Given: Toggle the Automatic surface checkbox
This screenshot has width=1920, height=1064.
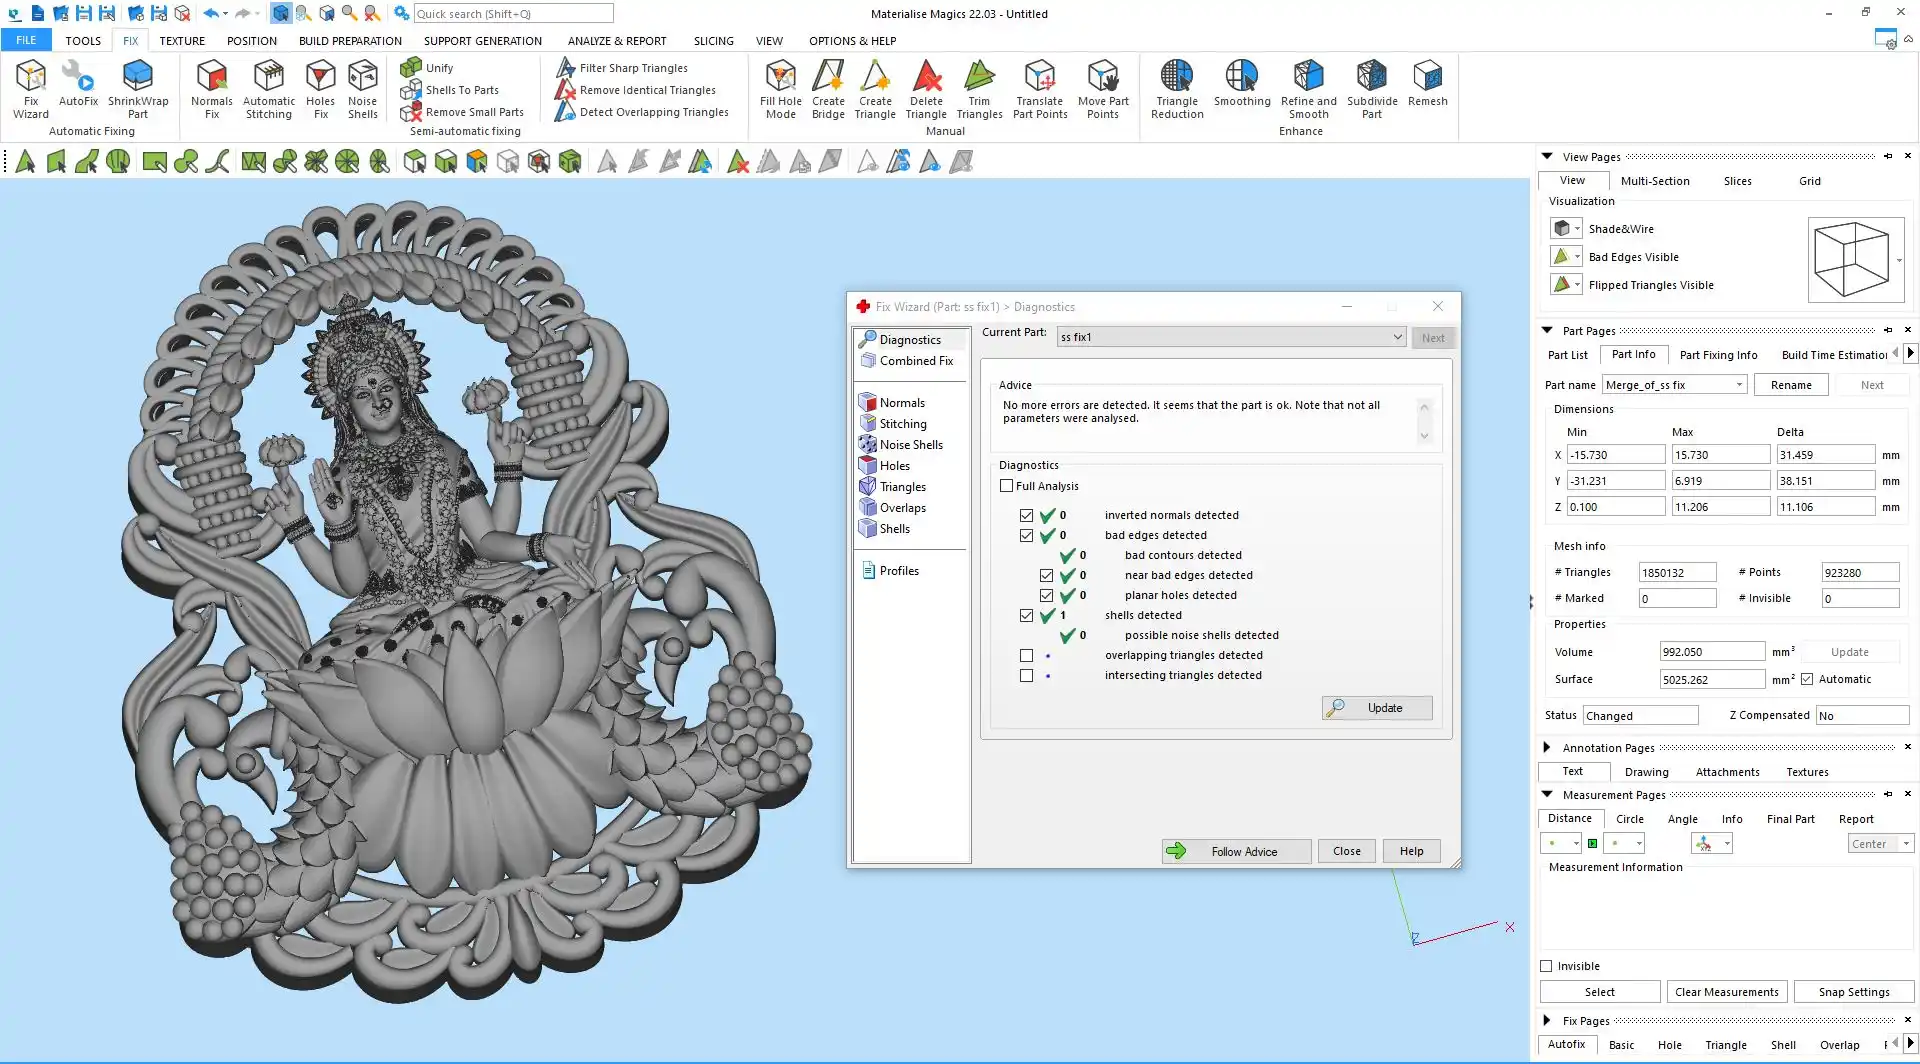Looking at the screenshot, I should [x=1807, y=680].
